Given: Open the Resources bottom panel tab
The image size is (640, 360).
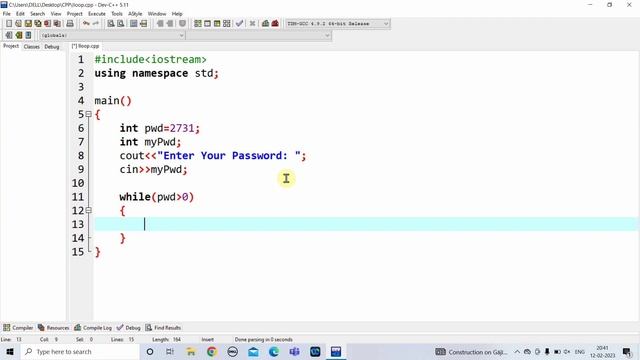Looking at the screenshot, I should tap(53, 328).
